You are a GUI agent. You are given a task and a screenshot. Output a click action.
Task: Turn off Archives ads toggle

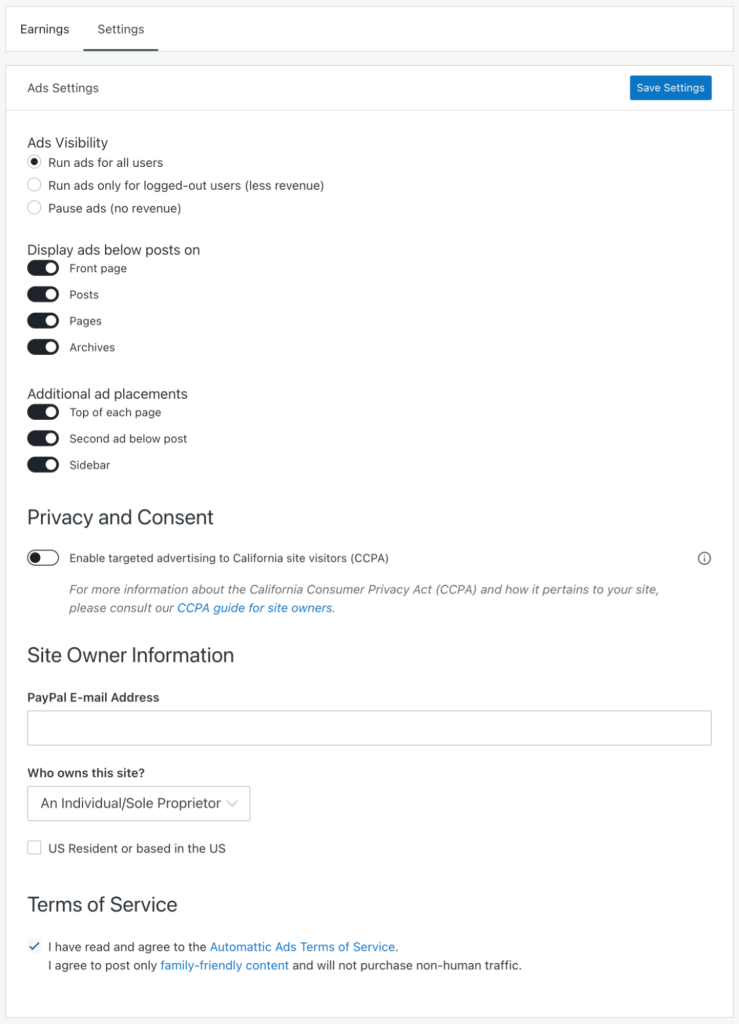tap(43, 347)
